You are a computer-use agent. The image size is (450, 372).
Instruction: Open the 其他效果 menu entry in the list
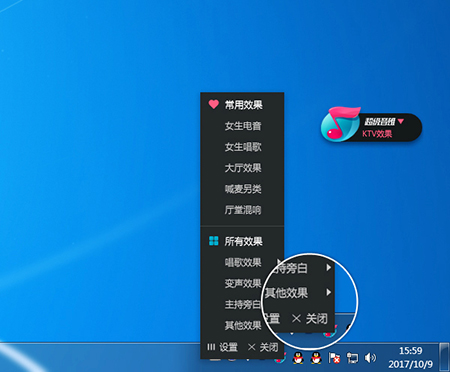[x=243, y=325]
